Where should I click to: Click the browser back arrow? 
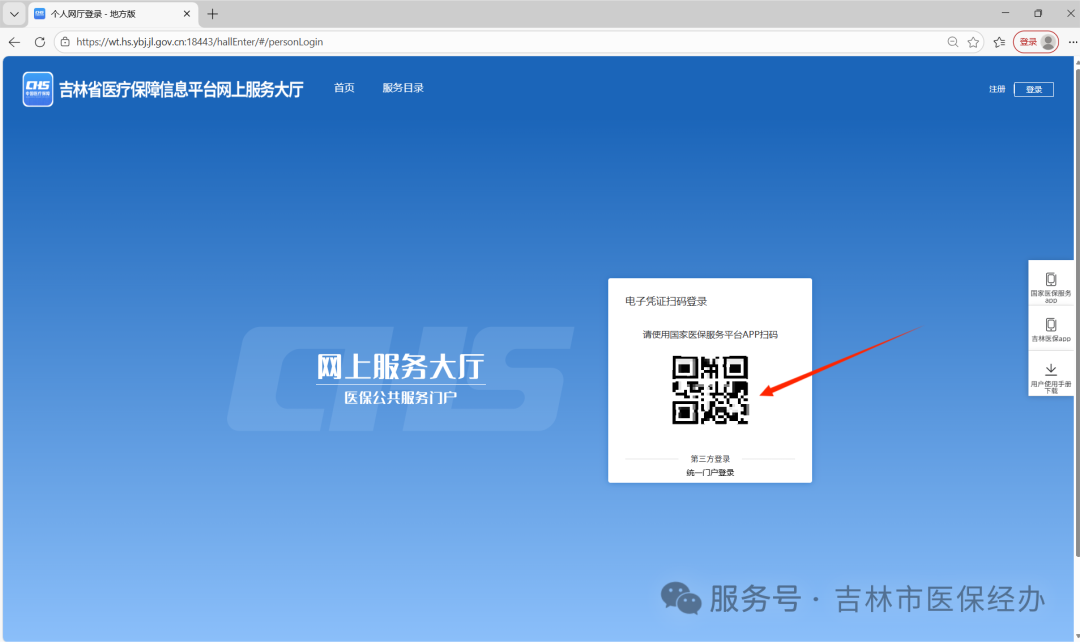(x=14, y=42)
